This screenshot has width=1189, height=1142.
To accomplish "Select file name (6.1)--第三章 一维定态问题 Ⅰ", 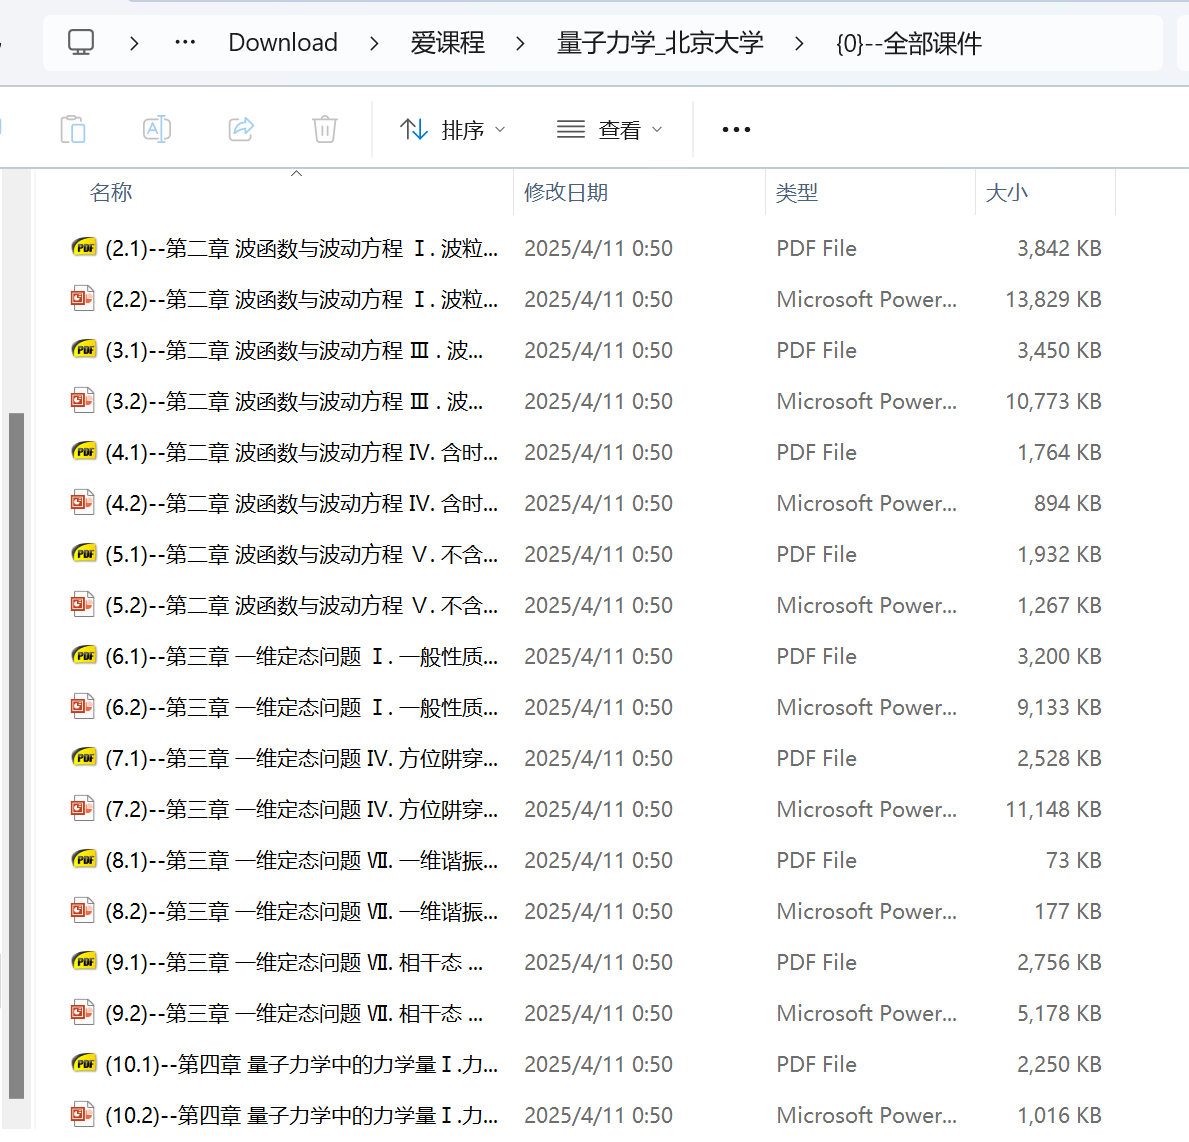I will 302,657.
